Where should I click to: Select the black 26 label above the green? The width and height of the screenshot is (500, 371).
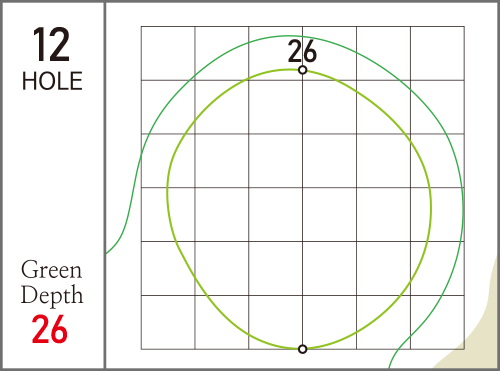point(302,51)
